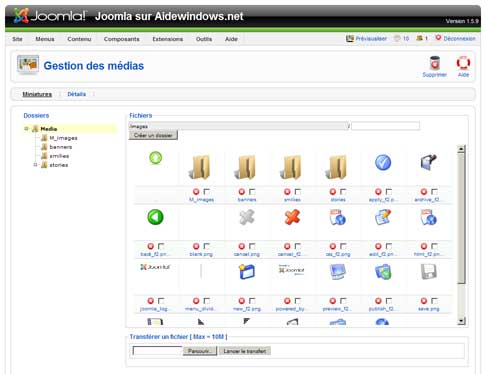Click the grey X cancel.png thumbnail
Image resolution: width=486 pixels, height=374 pixels.
click(247, 217)
